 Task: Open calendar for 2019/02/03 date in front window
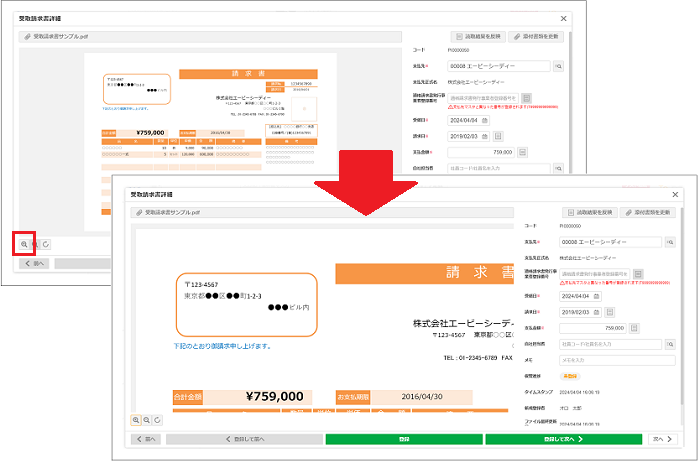(597, 312)
